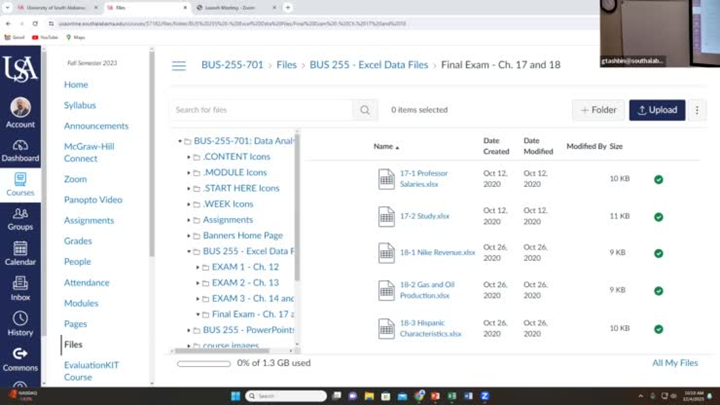The image size is (720, 405).
Task: Toggle published status of 18-1 Nike Revenue
Action: [x=658, y=253]
